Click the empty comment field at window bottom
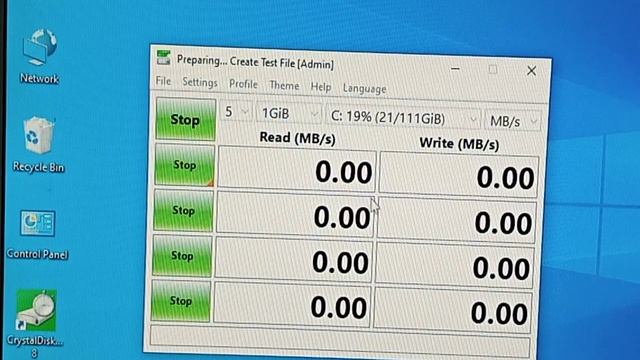The image size is (640, 360). click(340, 342)
